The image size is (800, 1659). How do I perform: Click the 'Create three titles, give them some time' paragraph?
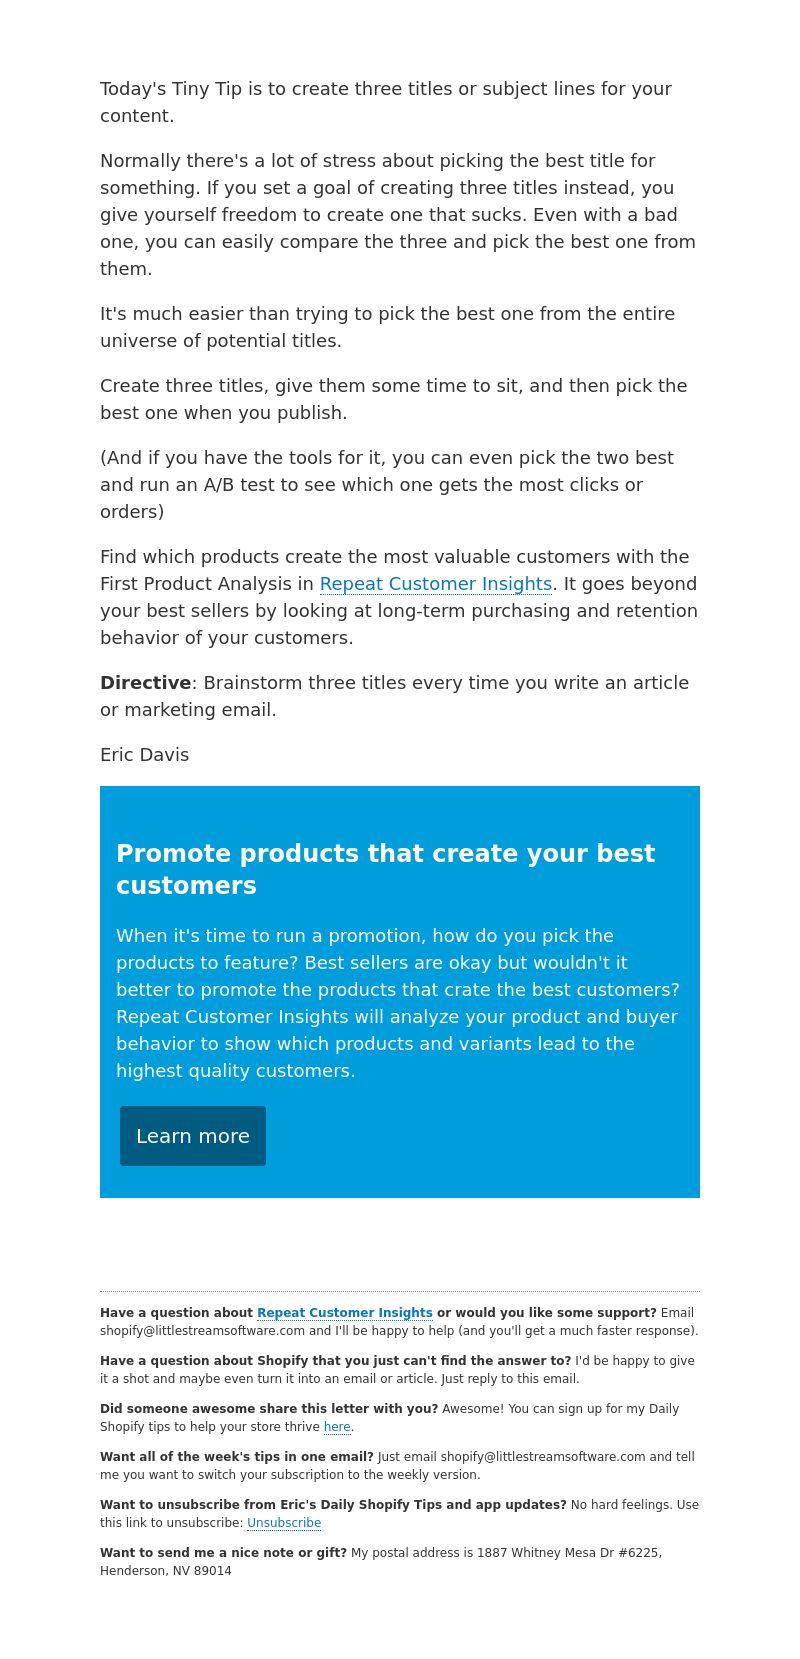394,399
